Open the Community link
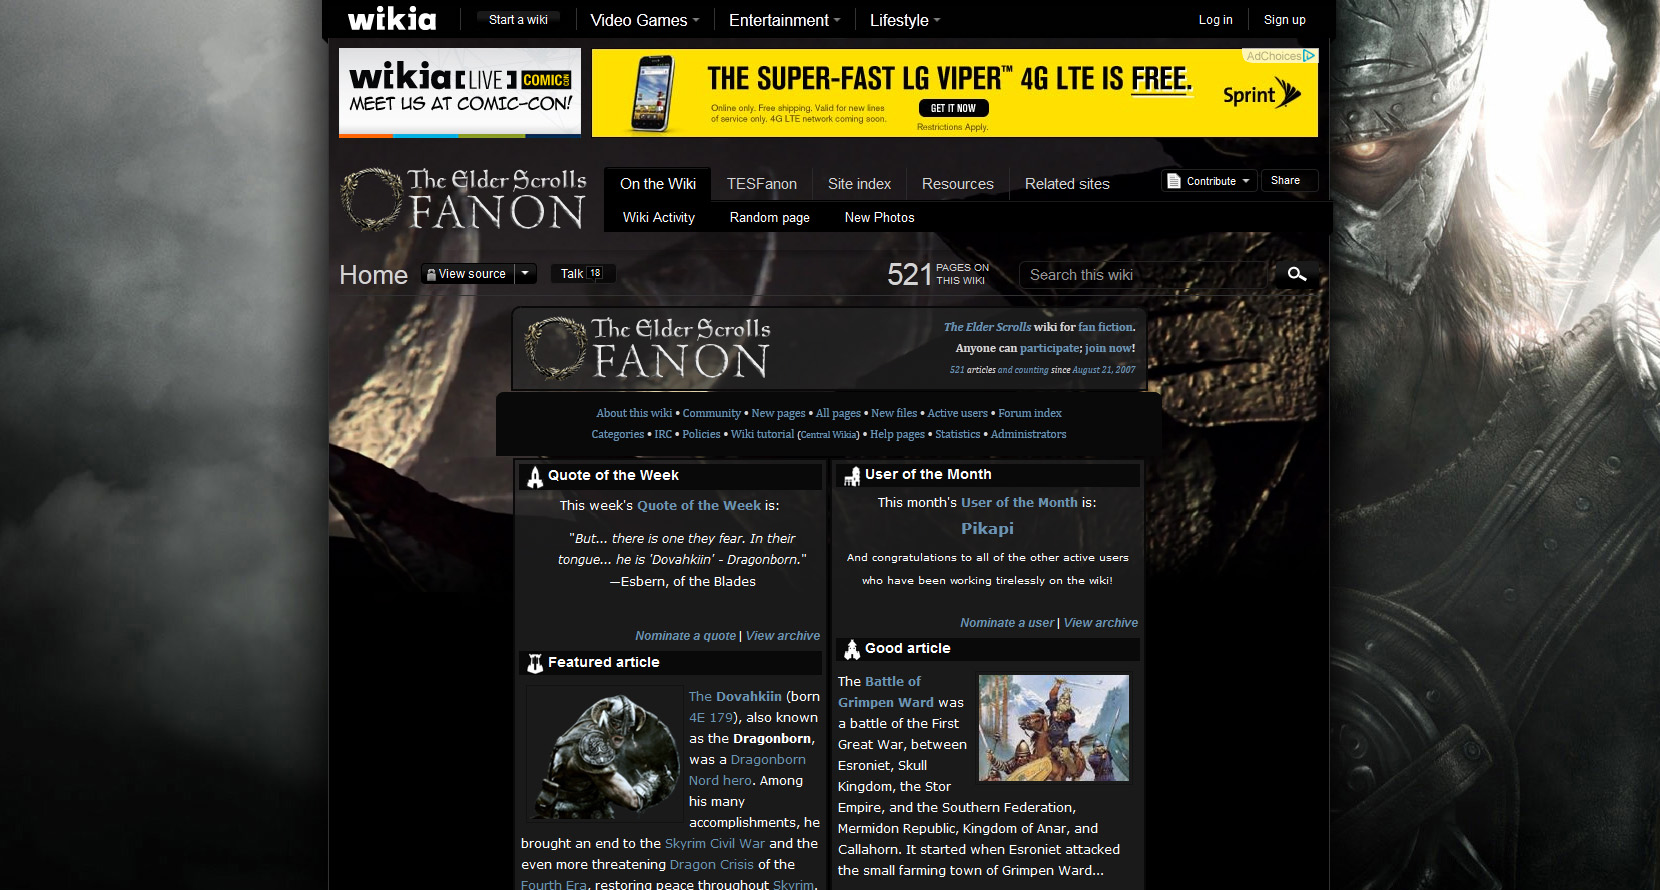This screenshot has height=890, width=1660. (712, 413)
